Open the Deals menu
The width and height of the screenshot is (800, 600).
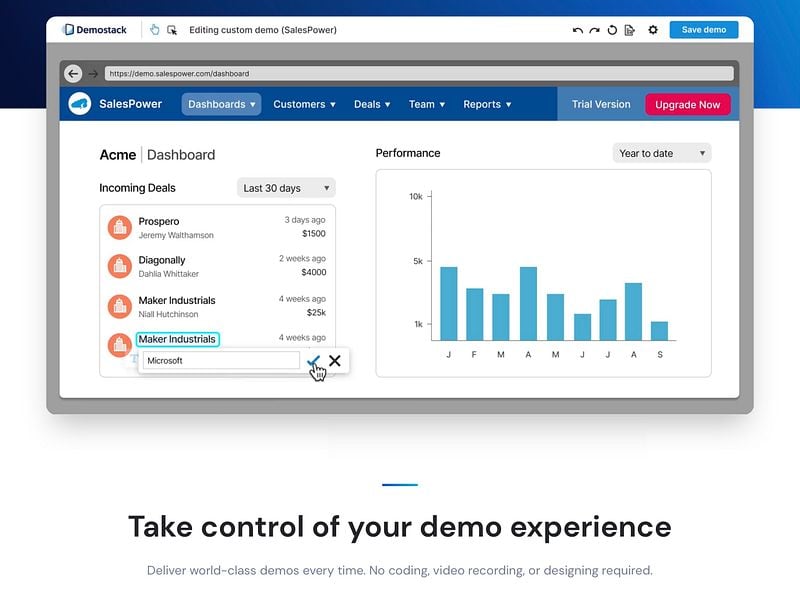click(372, 104)
